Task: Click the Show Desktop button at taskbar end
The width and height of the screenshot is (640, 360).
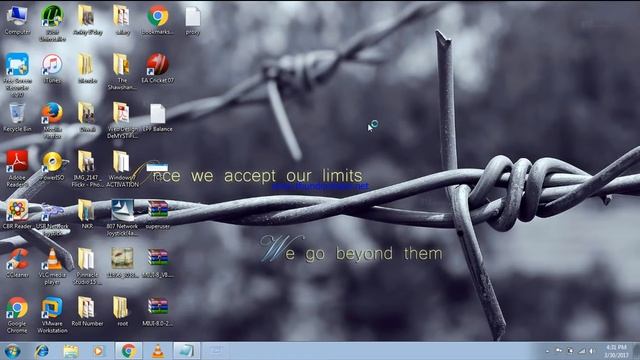Action: coord(636,351)
